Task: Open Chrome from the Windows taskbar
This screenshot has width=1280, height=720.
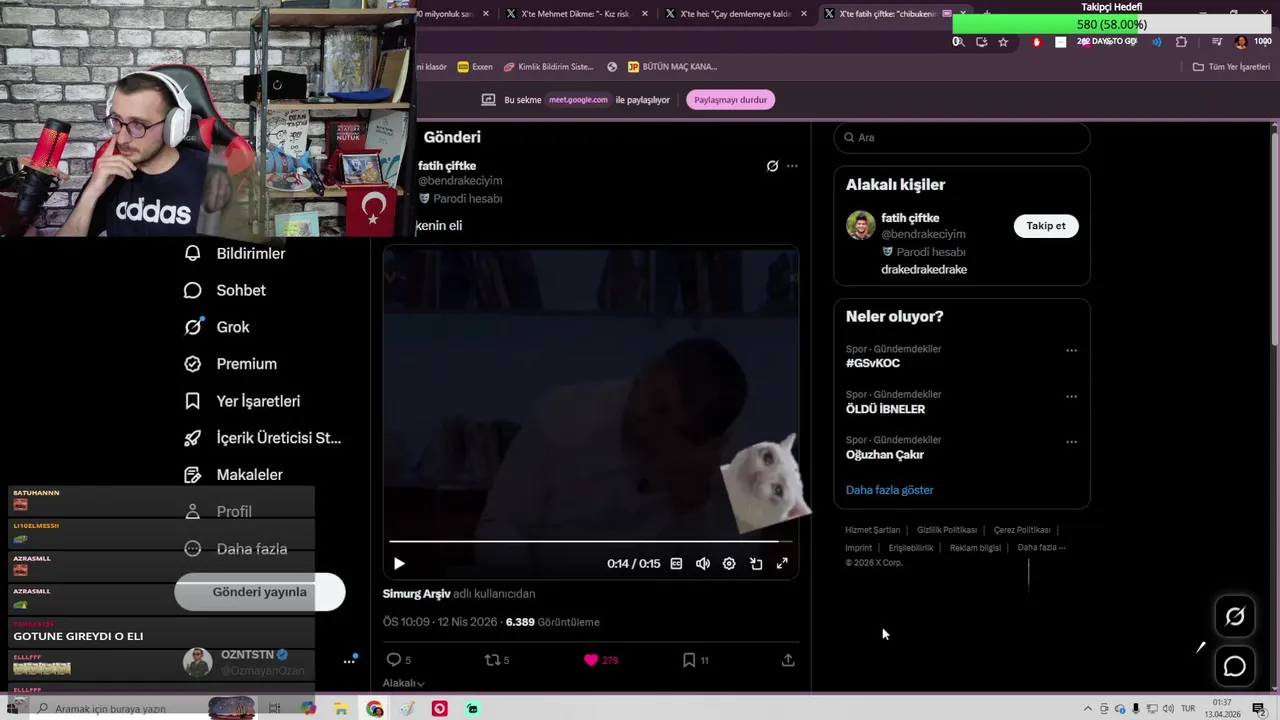Action: pos(375,709)
